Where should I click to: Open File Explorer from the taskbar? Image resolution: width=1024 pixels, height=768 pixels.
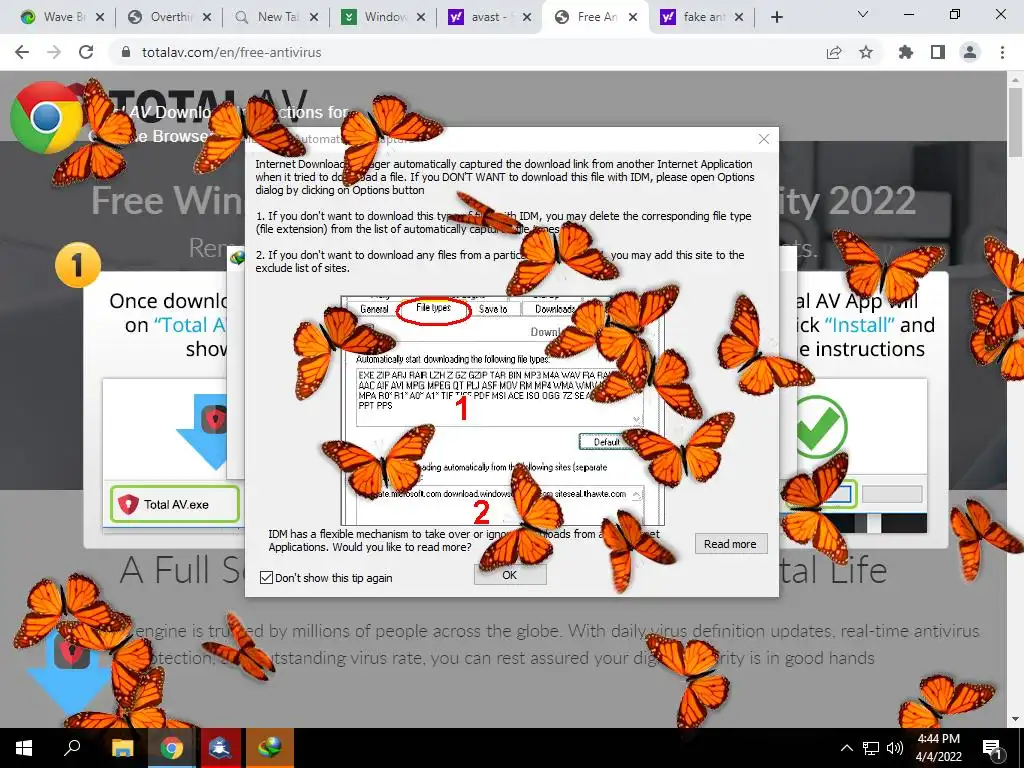(122, 748)
